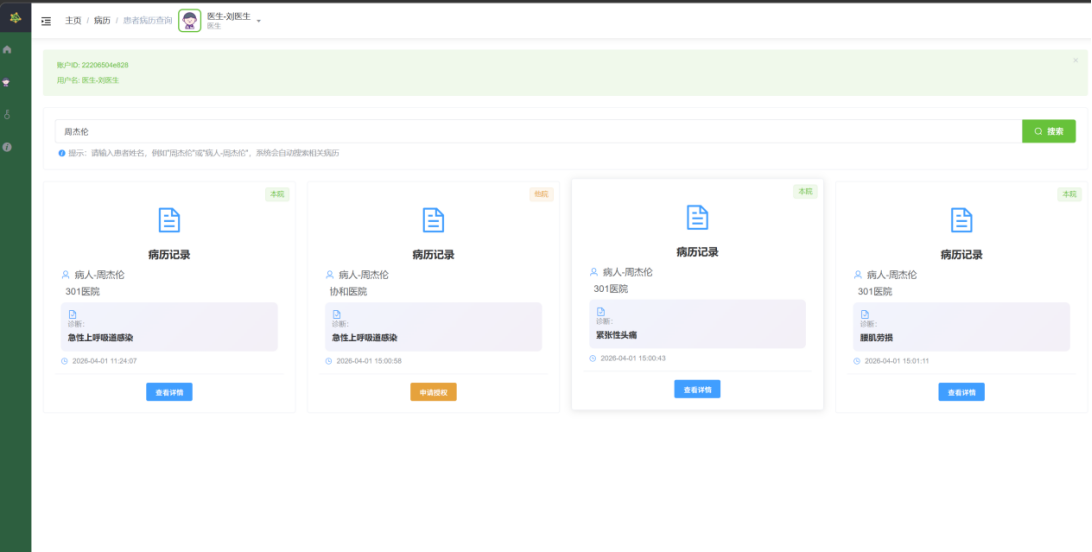Click the green 搜索 button

pyautogui.click(x=1049, y=132)
